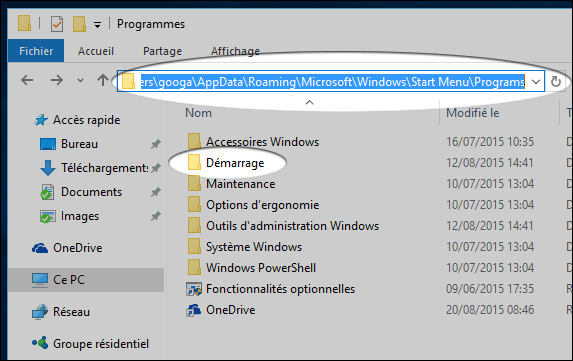Viewport: 573px width, 361px height.
Task: Click the Forward arrow navigation button
Action: 57,80
